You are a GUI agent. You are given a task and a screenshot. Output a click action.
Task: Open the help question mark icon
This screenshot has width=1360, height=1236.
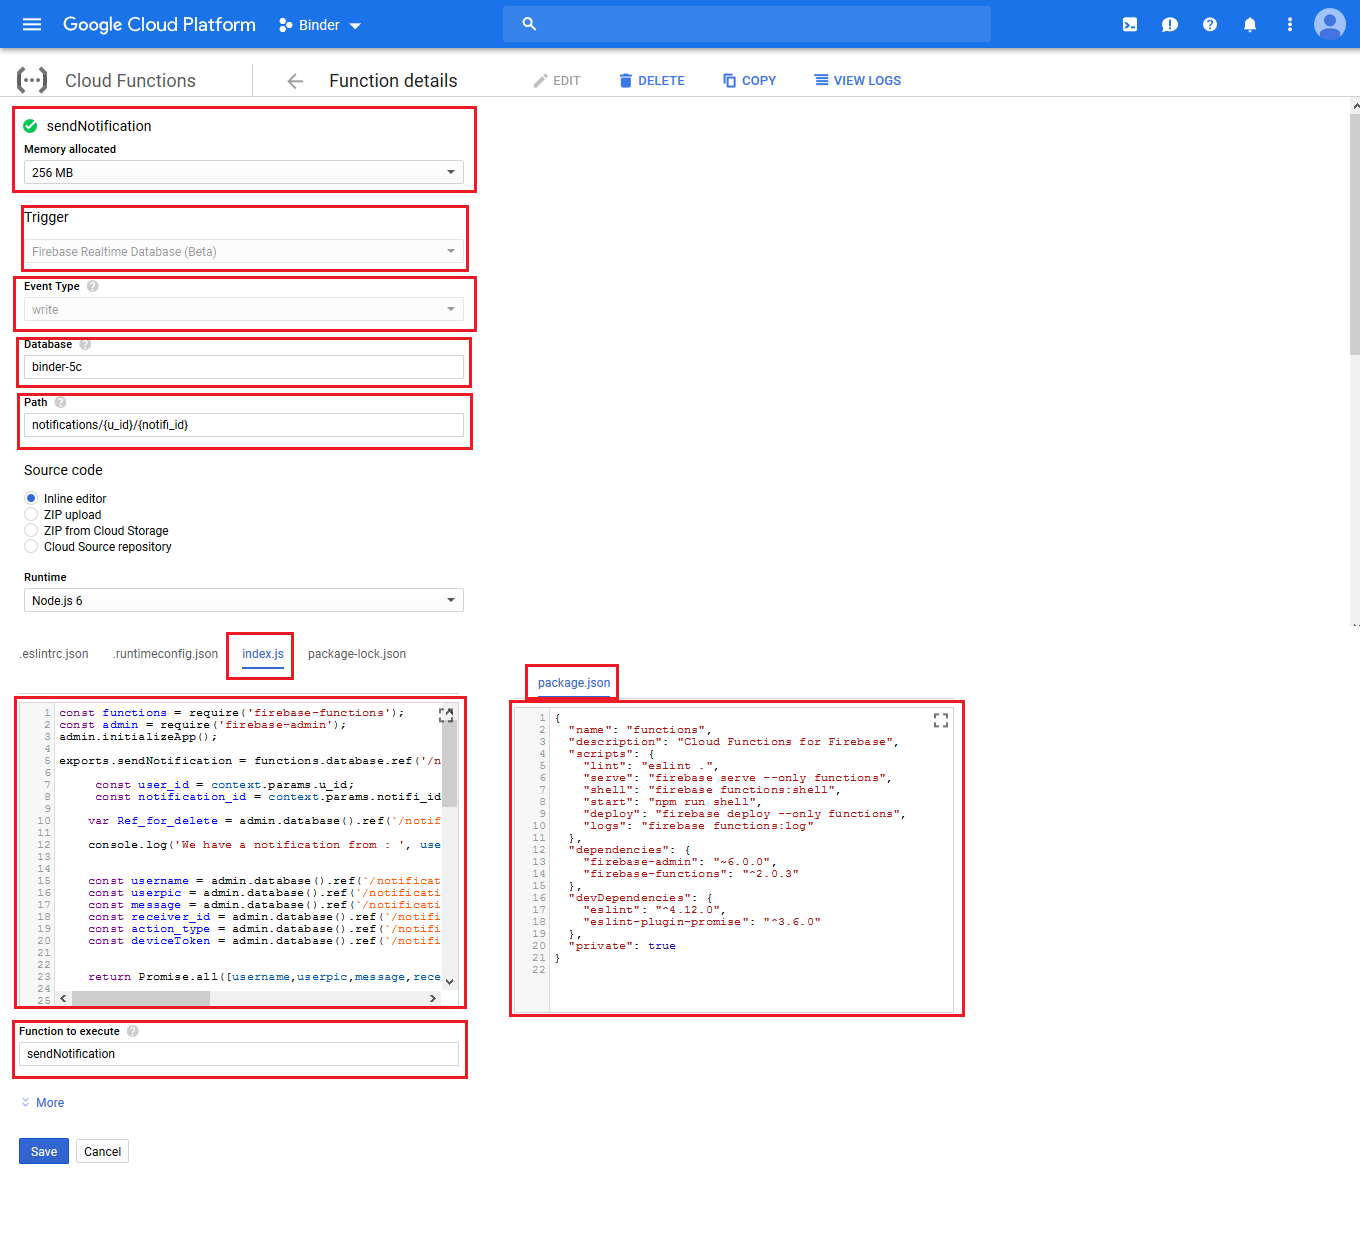click(1210, 25)
